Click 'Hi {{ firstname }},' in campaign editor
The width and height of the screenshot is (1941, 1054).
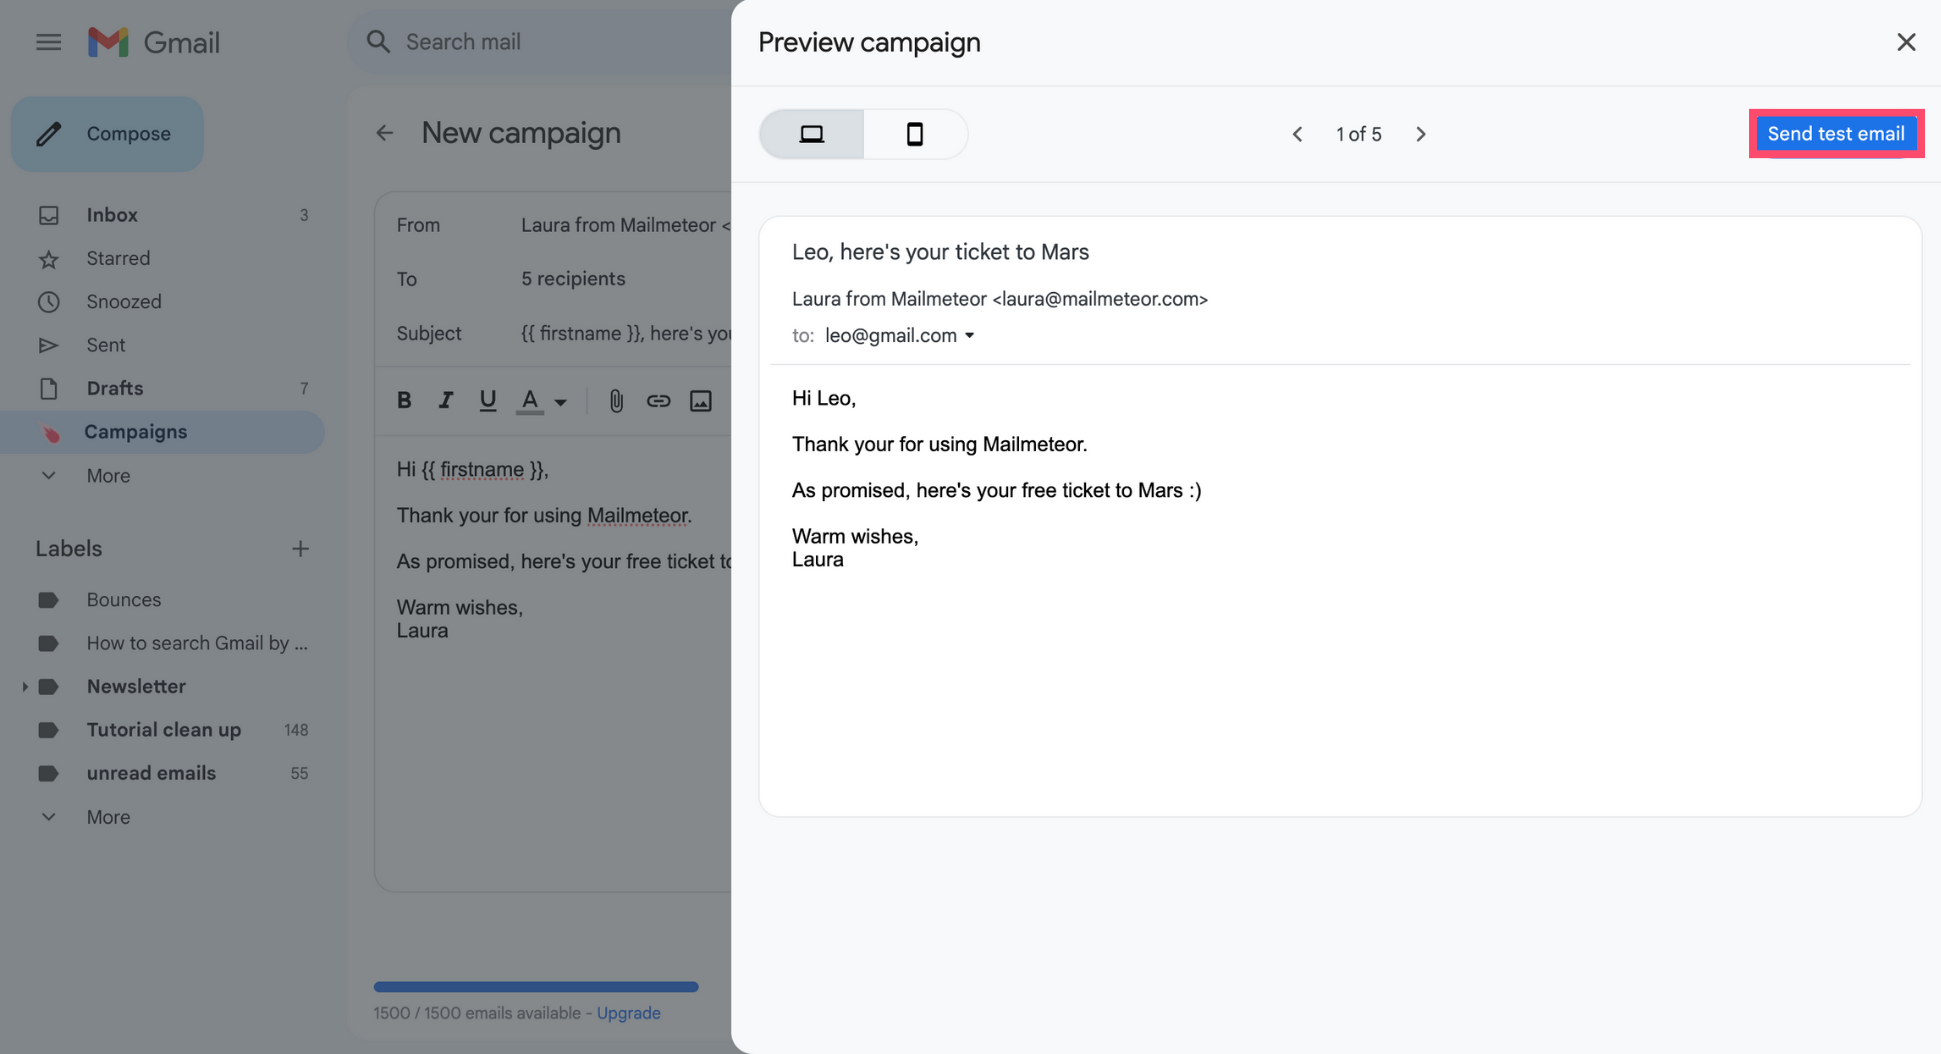coord(472,469)
